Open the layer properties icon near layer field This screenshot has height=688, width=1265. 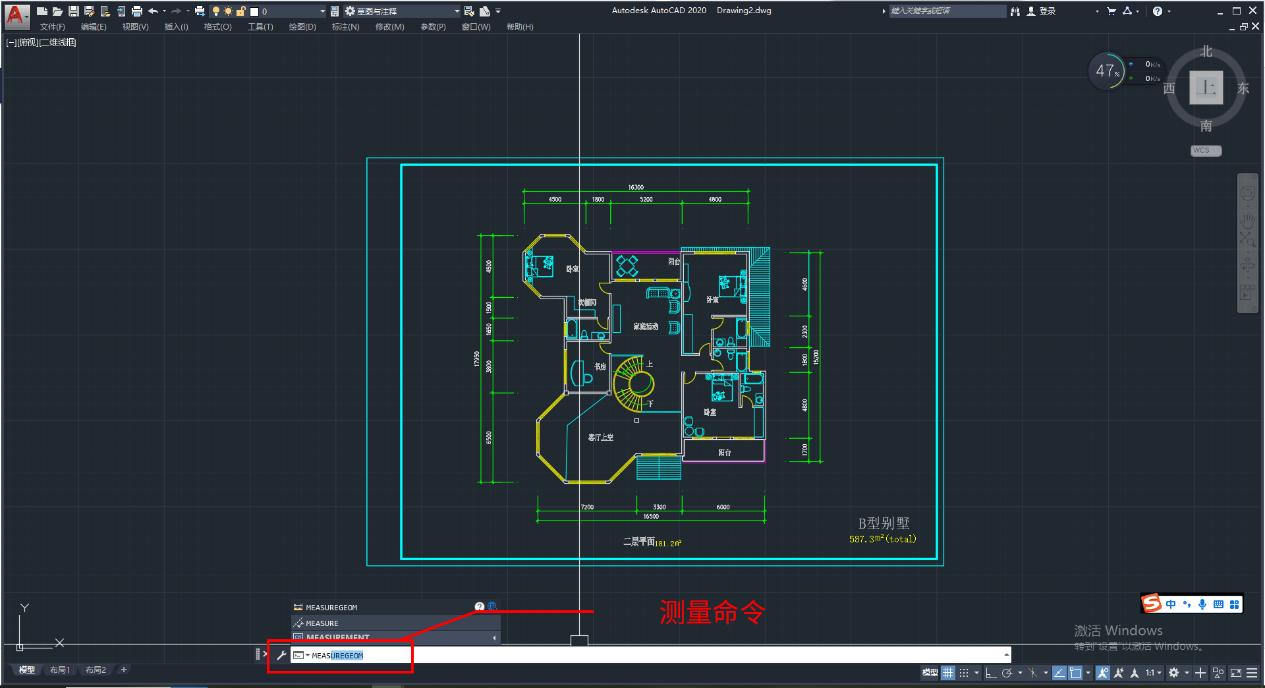[x=335, y=11]
